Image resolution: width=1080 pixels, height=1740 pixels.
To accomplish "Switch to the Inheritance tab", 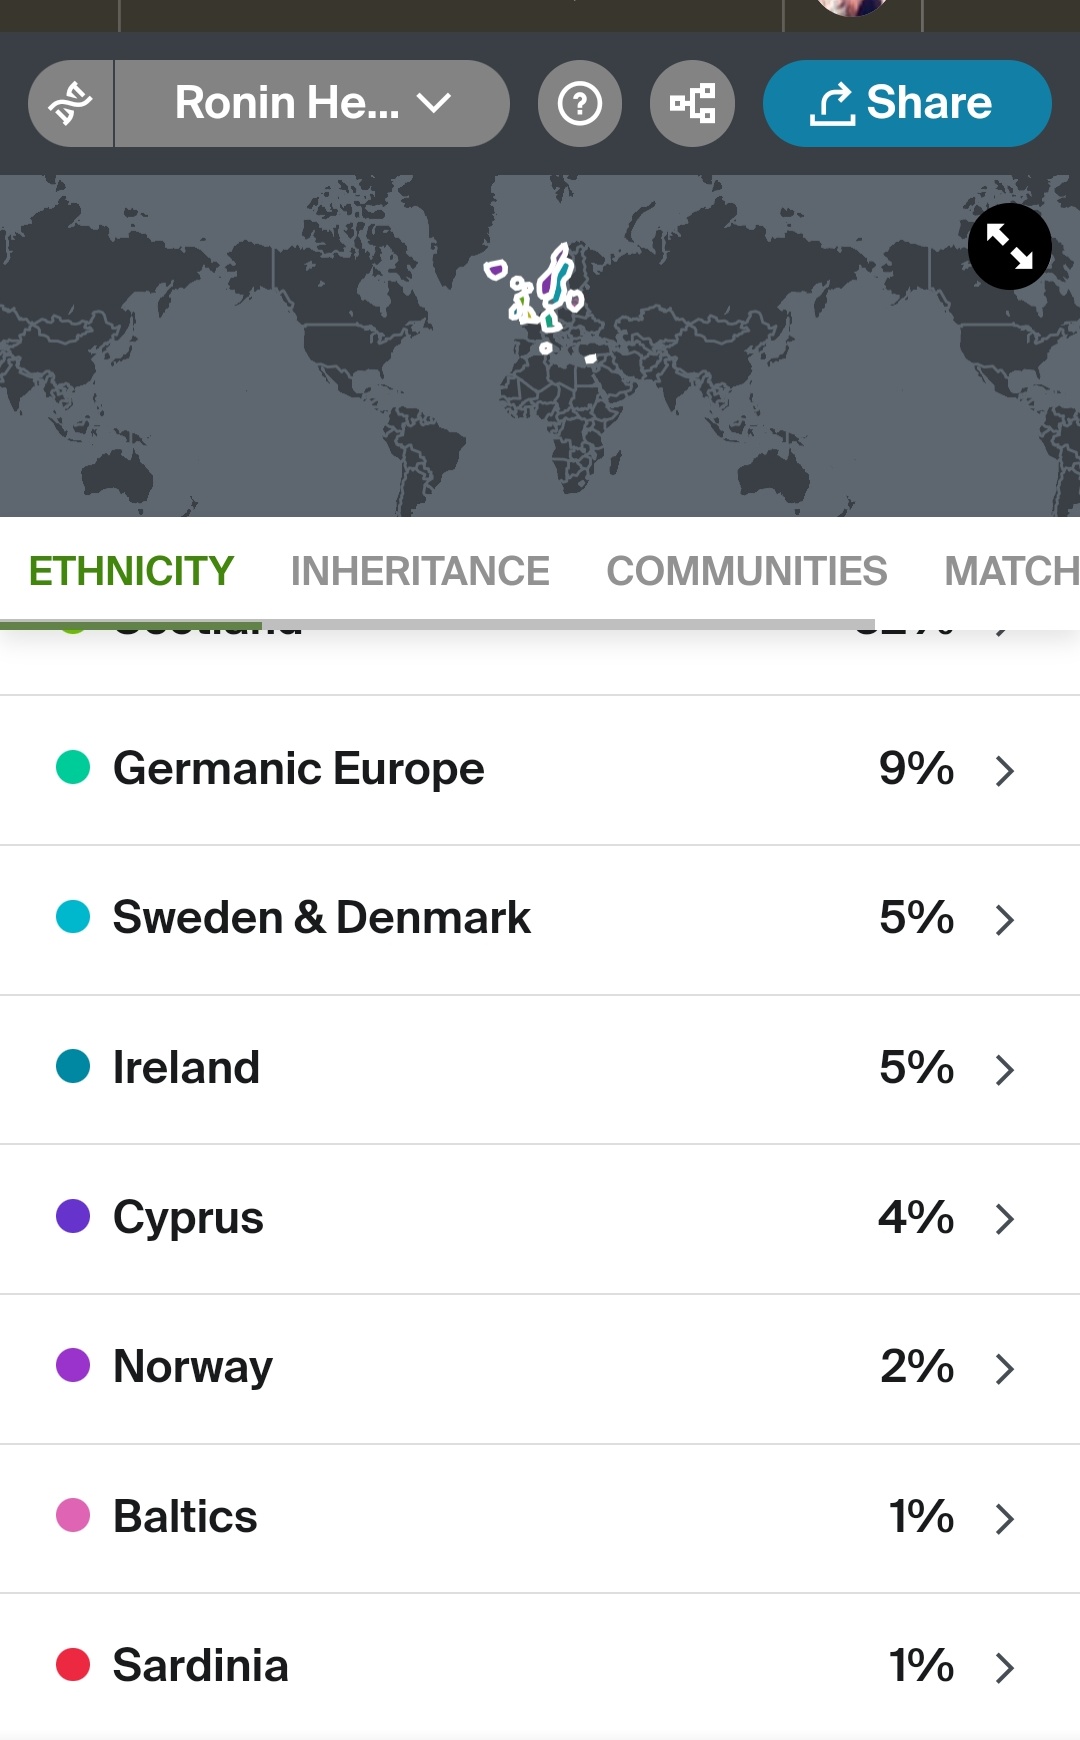I will coord(420,571).
